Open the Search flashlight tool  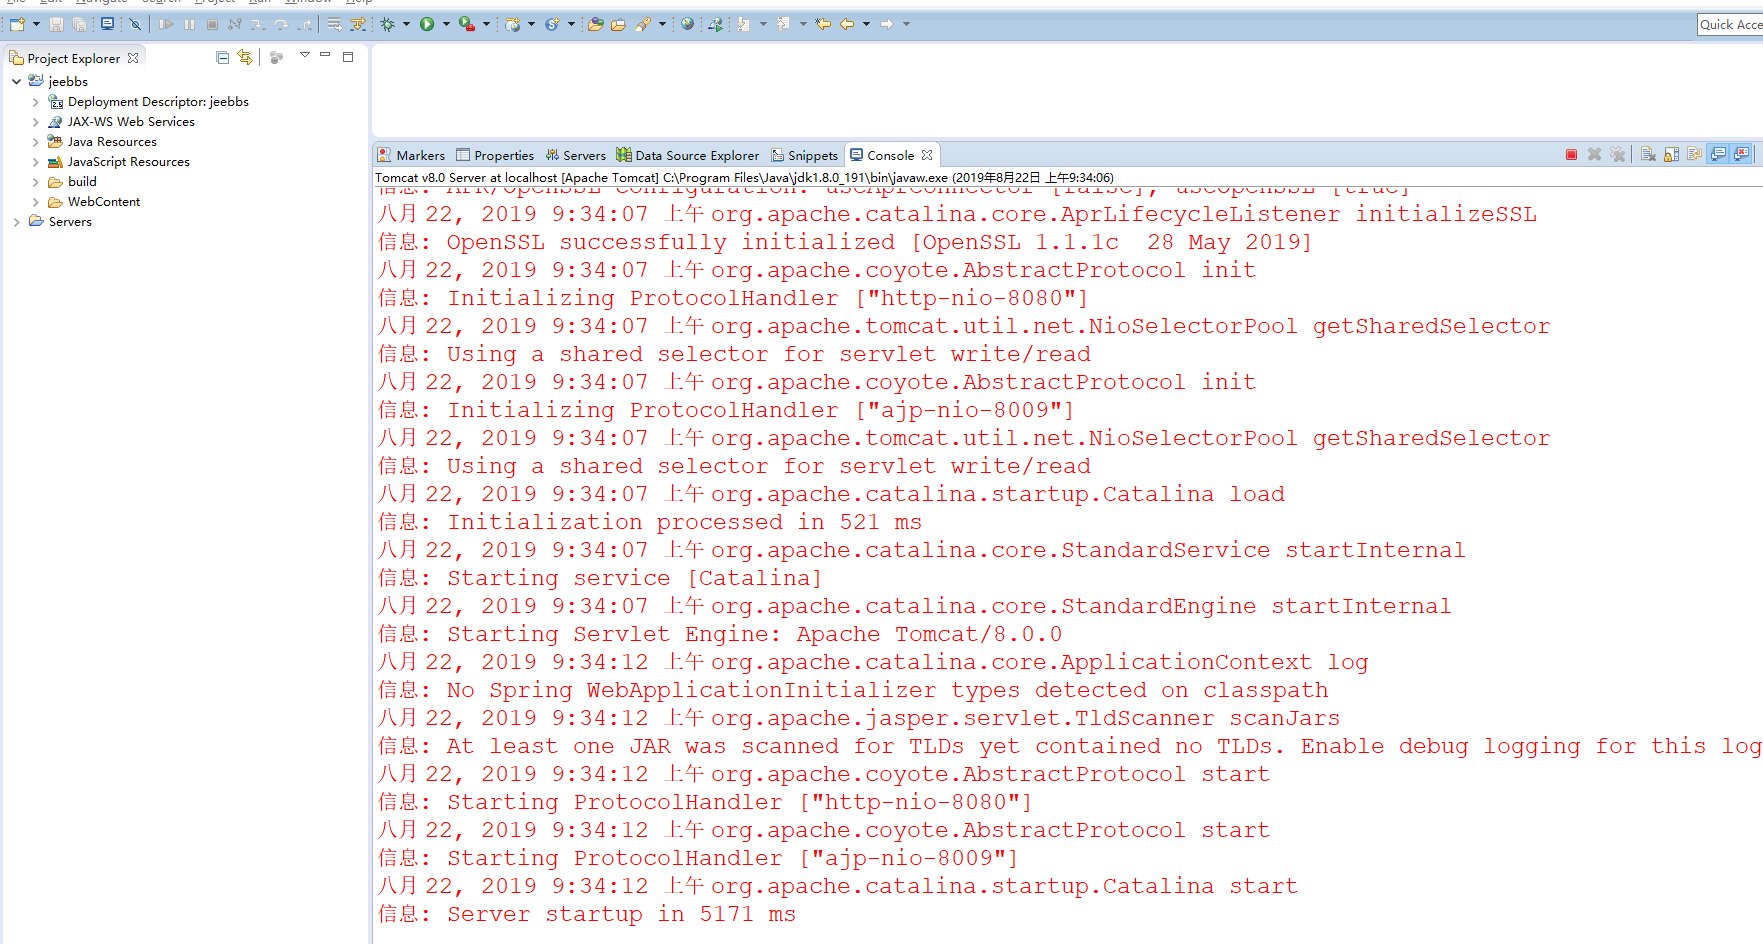[x=643, y=24]
